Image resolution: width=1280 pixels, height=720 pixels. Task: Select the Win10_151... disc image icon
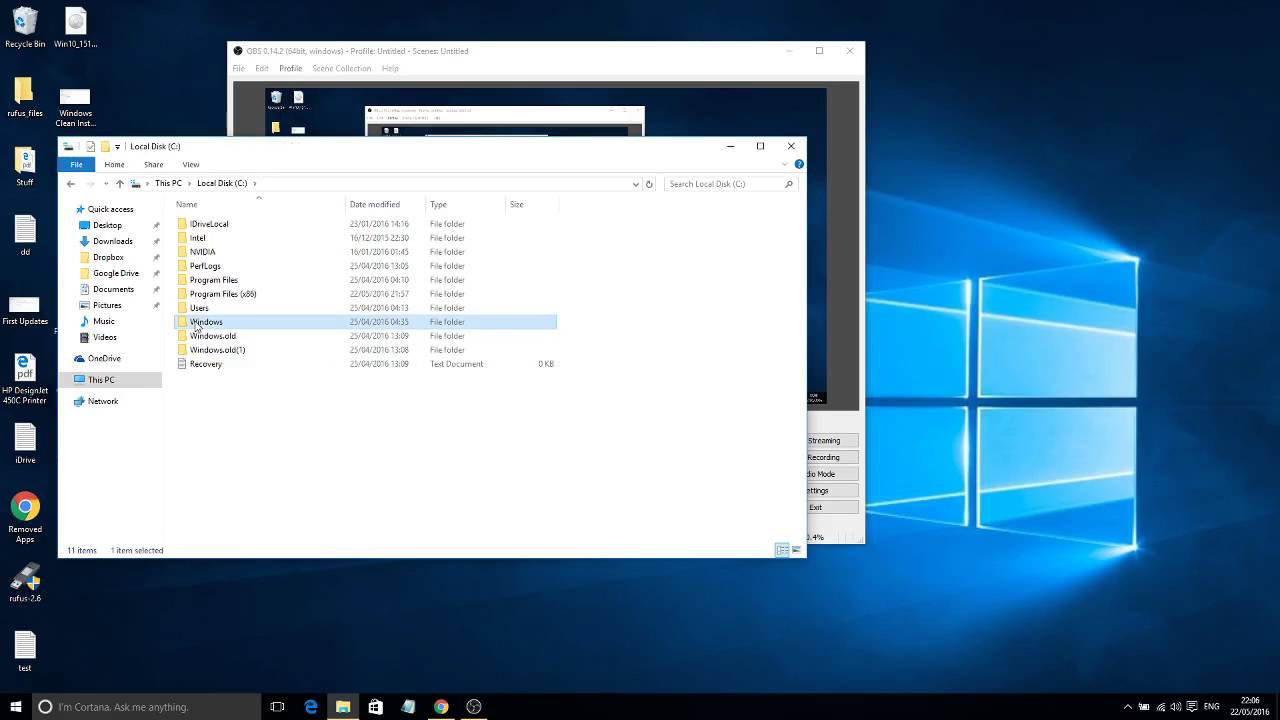click(75, 27)
